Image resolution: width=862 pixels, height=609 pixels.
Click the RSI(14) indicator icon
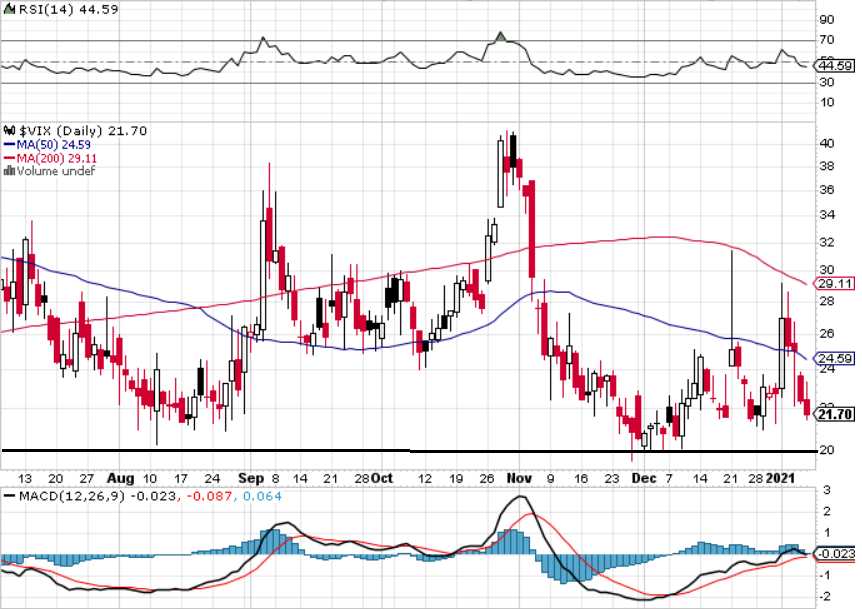(x=10, y=11)
